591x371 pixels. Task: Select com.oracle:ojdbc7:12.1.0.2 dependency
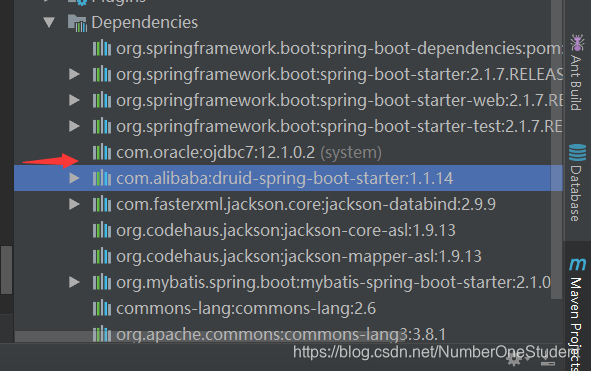click(249, 153)
